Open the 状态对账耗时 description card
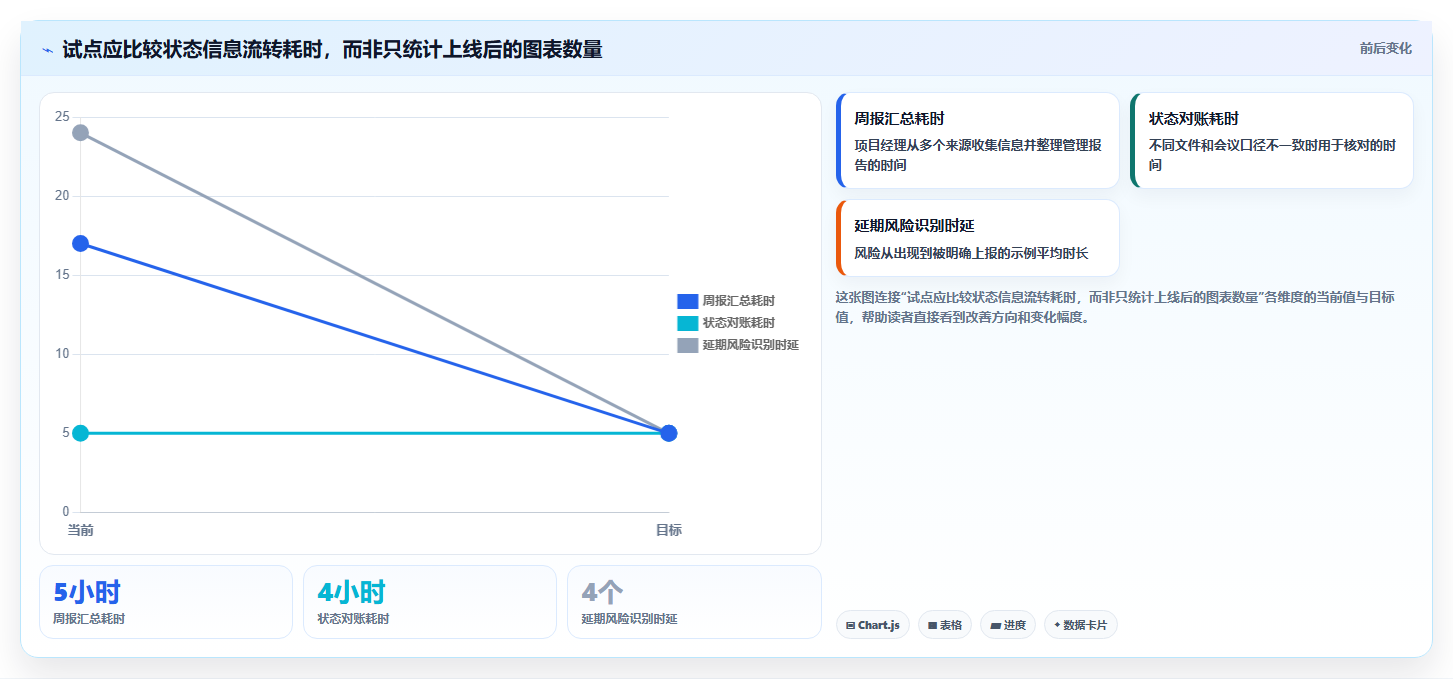This screenshot has width=1453, height=679. 1272,140
